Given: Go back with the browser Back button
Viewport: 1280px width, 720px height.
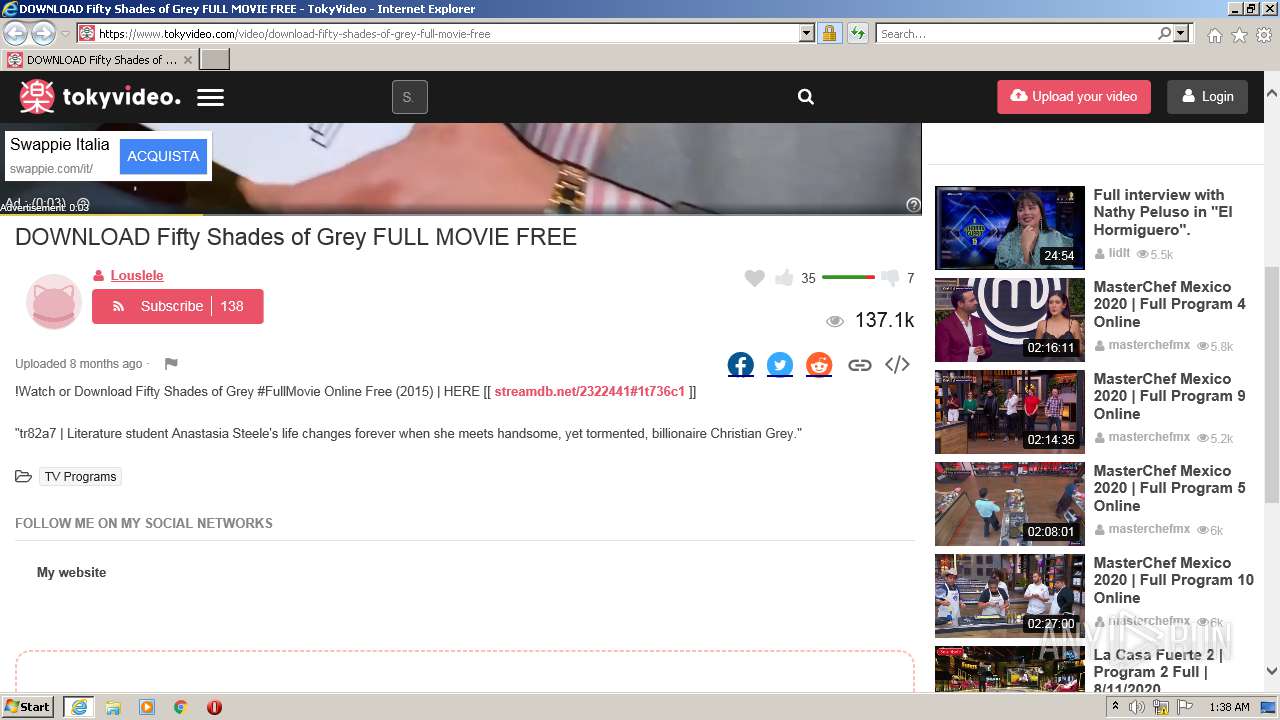Looking at the screenshot, I should pyautogui.click(x=15, y=33).
